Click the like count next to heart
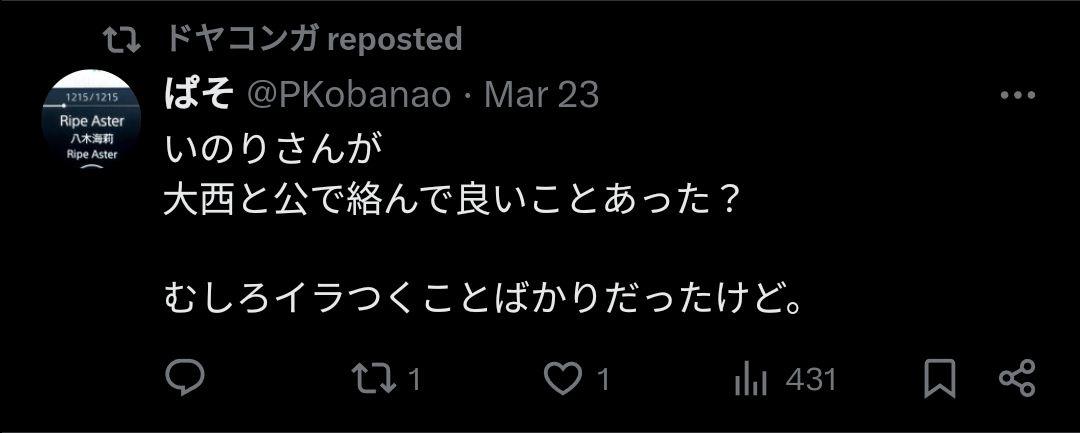 [x=603, y=380]
